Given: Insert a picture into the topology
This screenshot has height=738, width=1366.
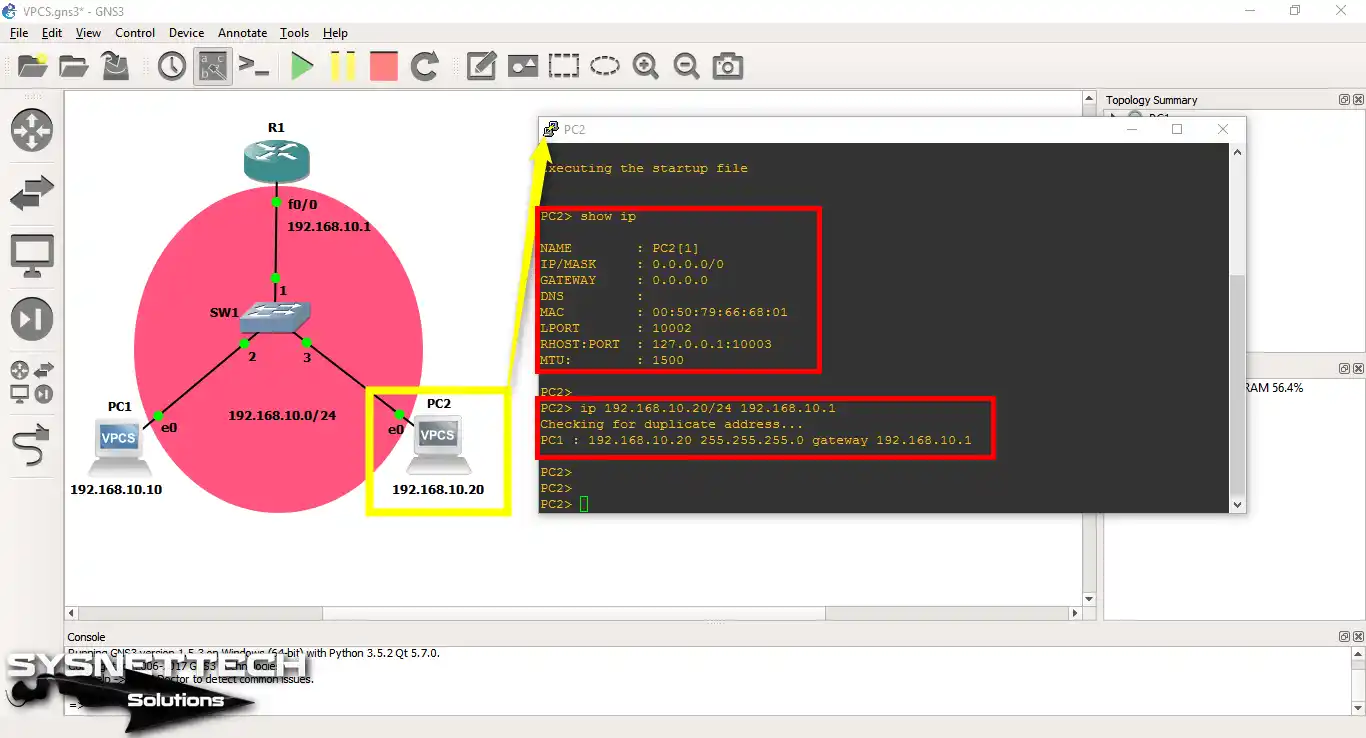Looking at the screenshot, I should tap(523, 66).
